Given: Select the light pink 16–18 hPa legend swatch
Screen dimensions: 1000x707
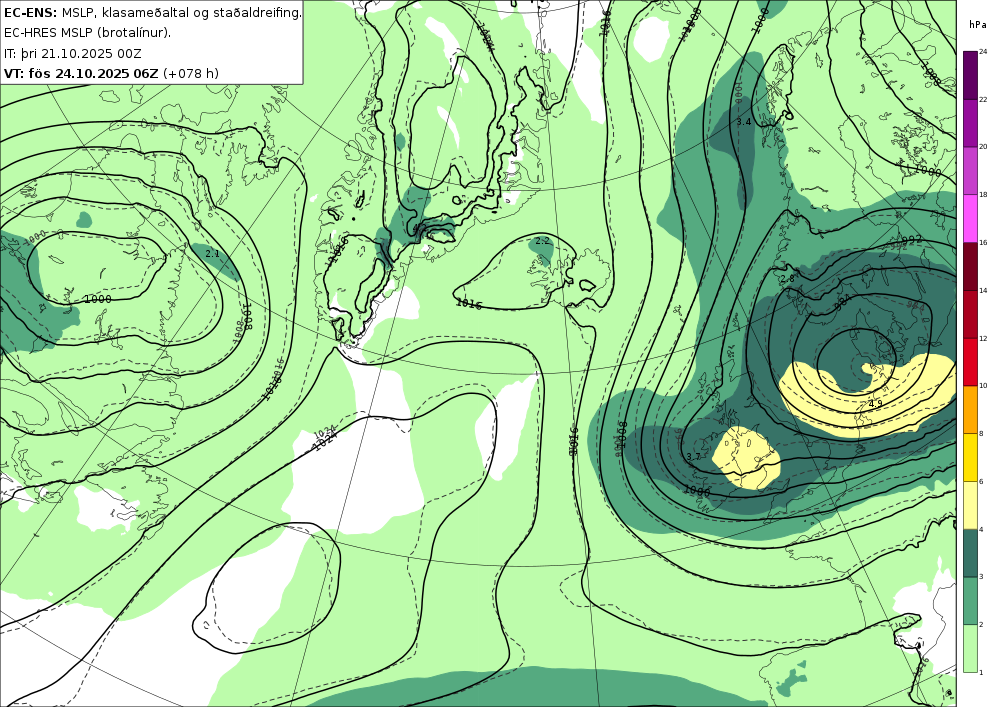Looking at the screenshot, I should (970, 217).
